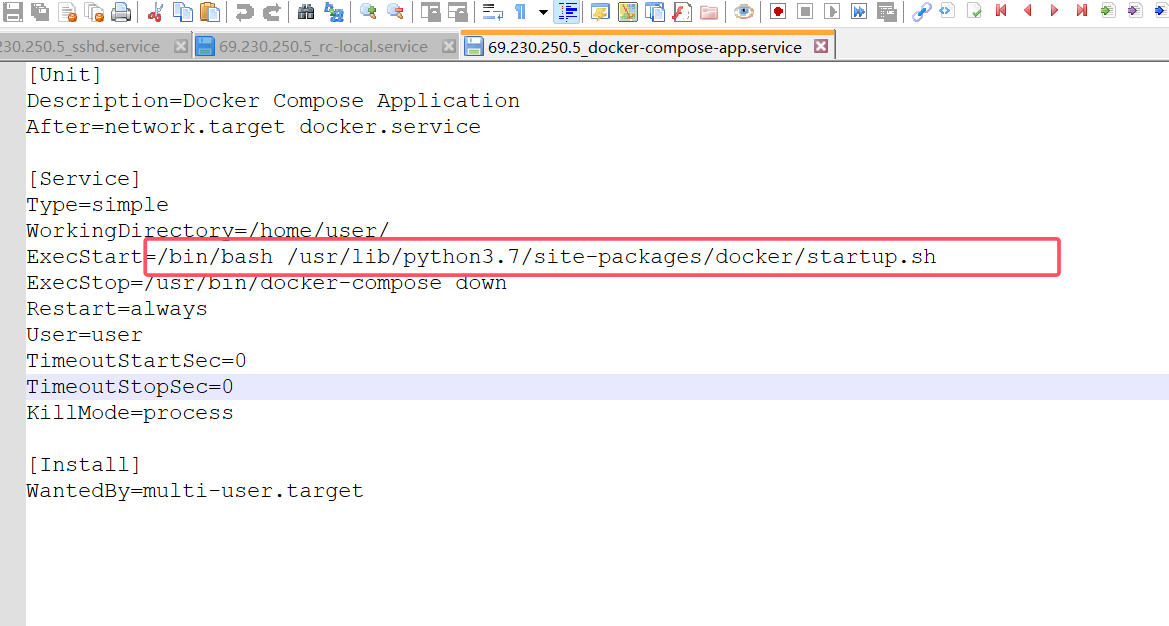Click the Cut scissors icon
This screenshot has height=626, width=1169.
click(x=155, y=11)
